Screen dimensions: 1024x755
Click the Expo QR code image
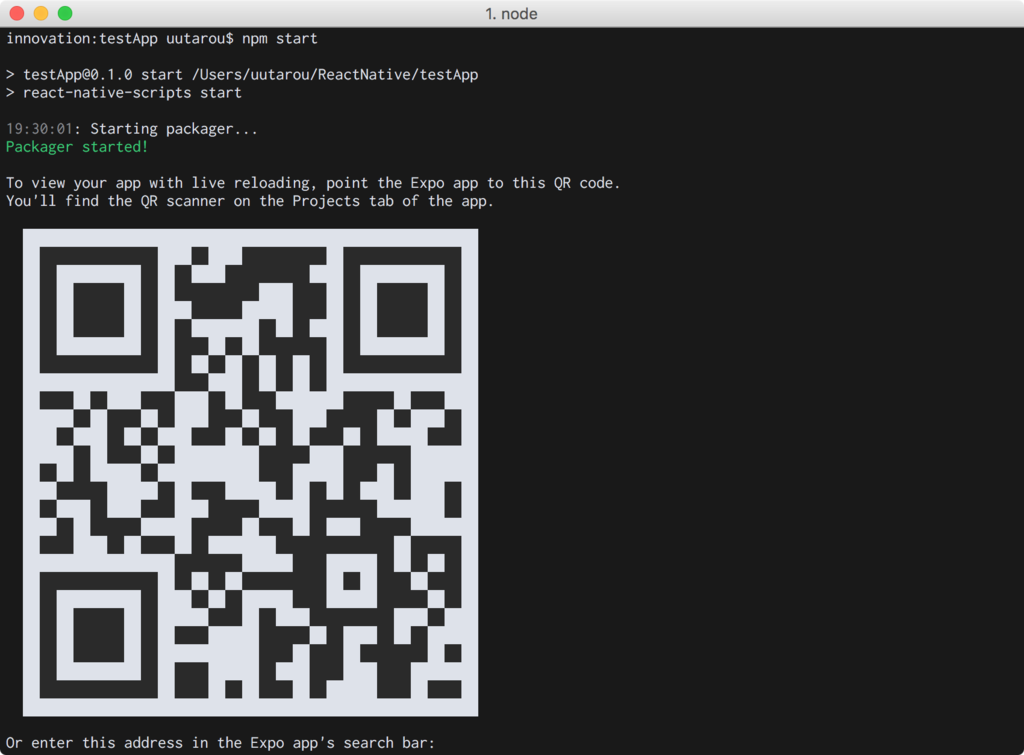click(250, 472)
